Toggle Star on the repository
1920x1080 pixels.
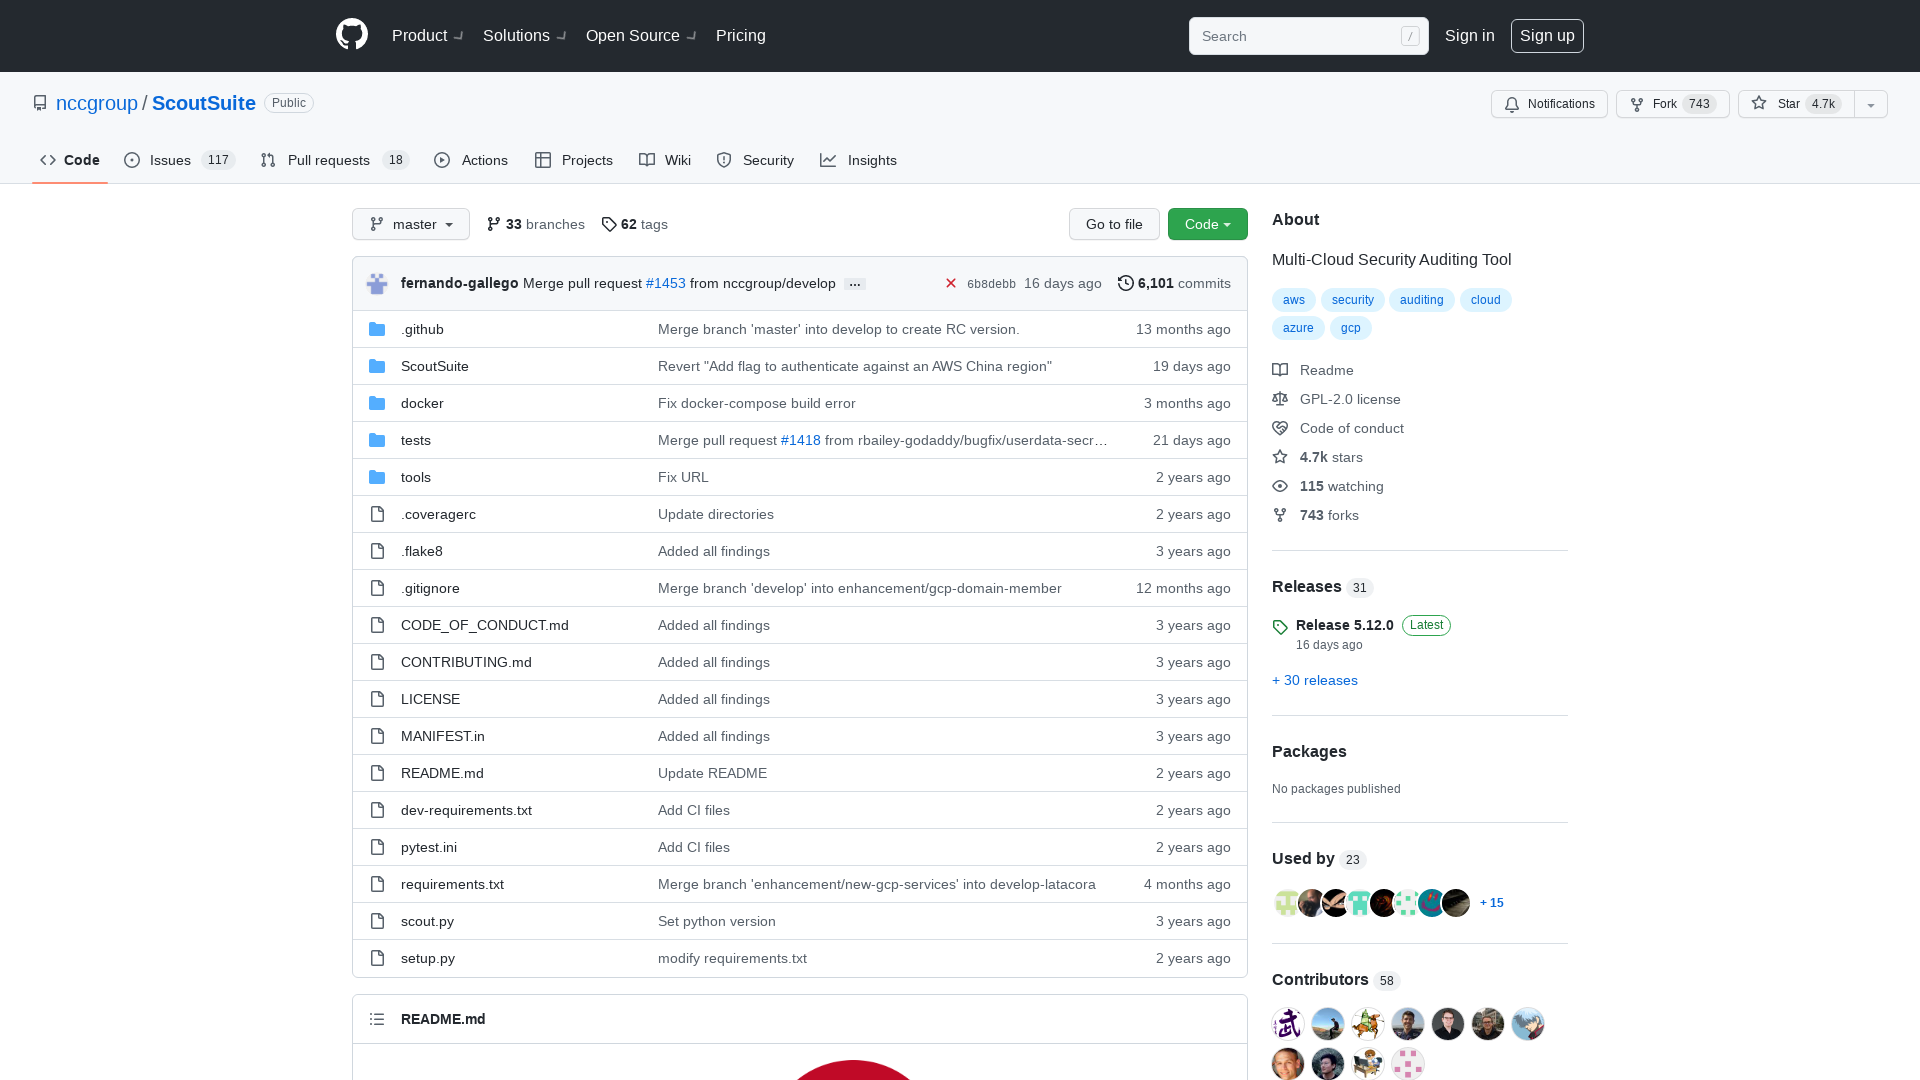tap(1796, 104)
